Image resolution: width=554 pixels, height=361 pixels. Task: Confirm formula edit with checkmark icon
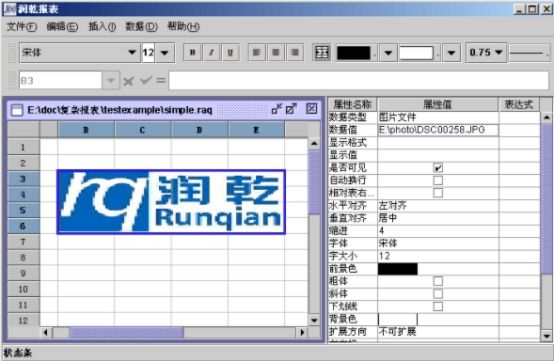click(146, 81)
